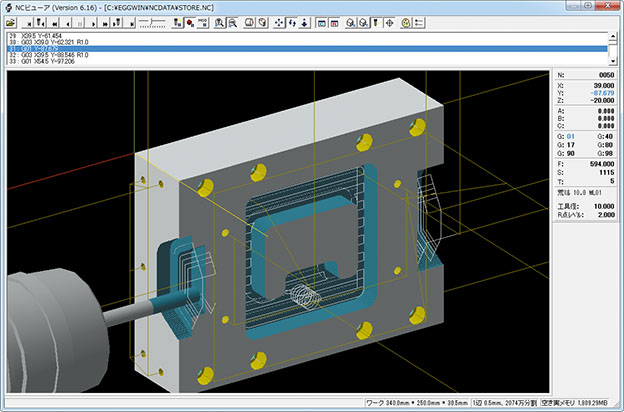This screenshot has height=412, width=624.
Task: Click the list options icon in toolbar
Action: 421,20
